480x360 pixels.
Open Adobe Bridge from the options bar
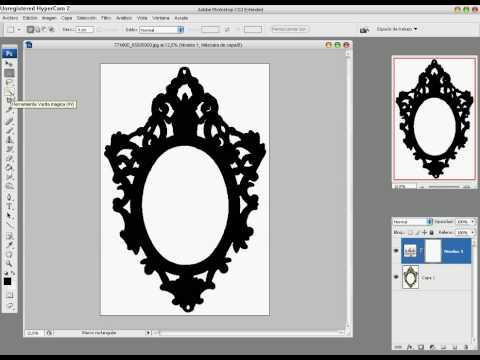pos(364,30)
